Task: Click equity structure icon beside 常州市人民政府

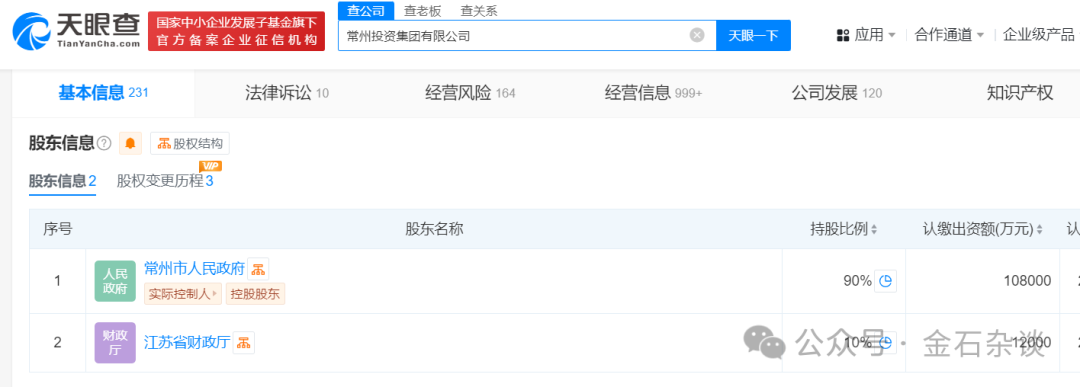Action: coord(258,269)
